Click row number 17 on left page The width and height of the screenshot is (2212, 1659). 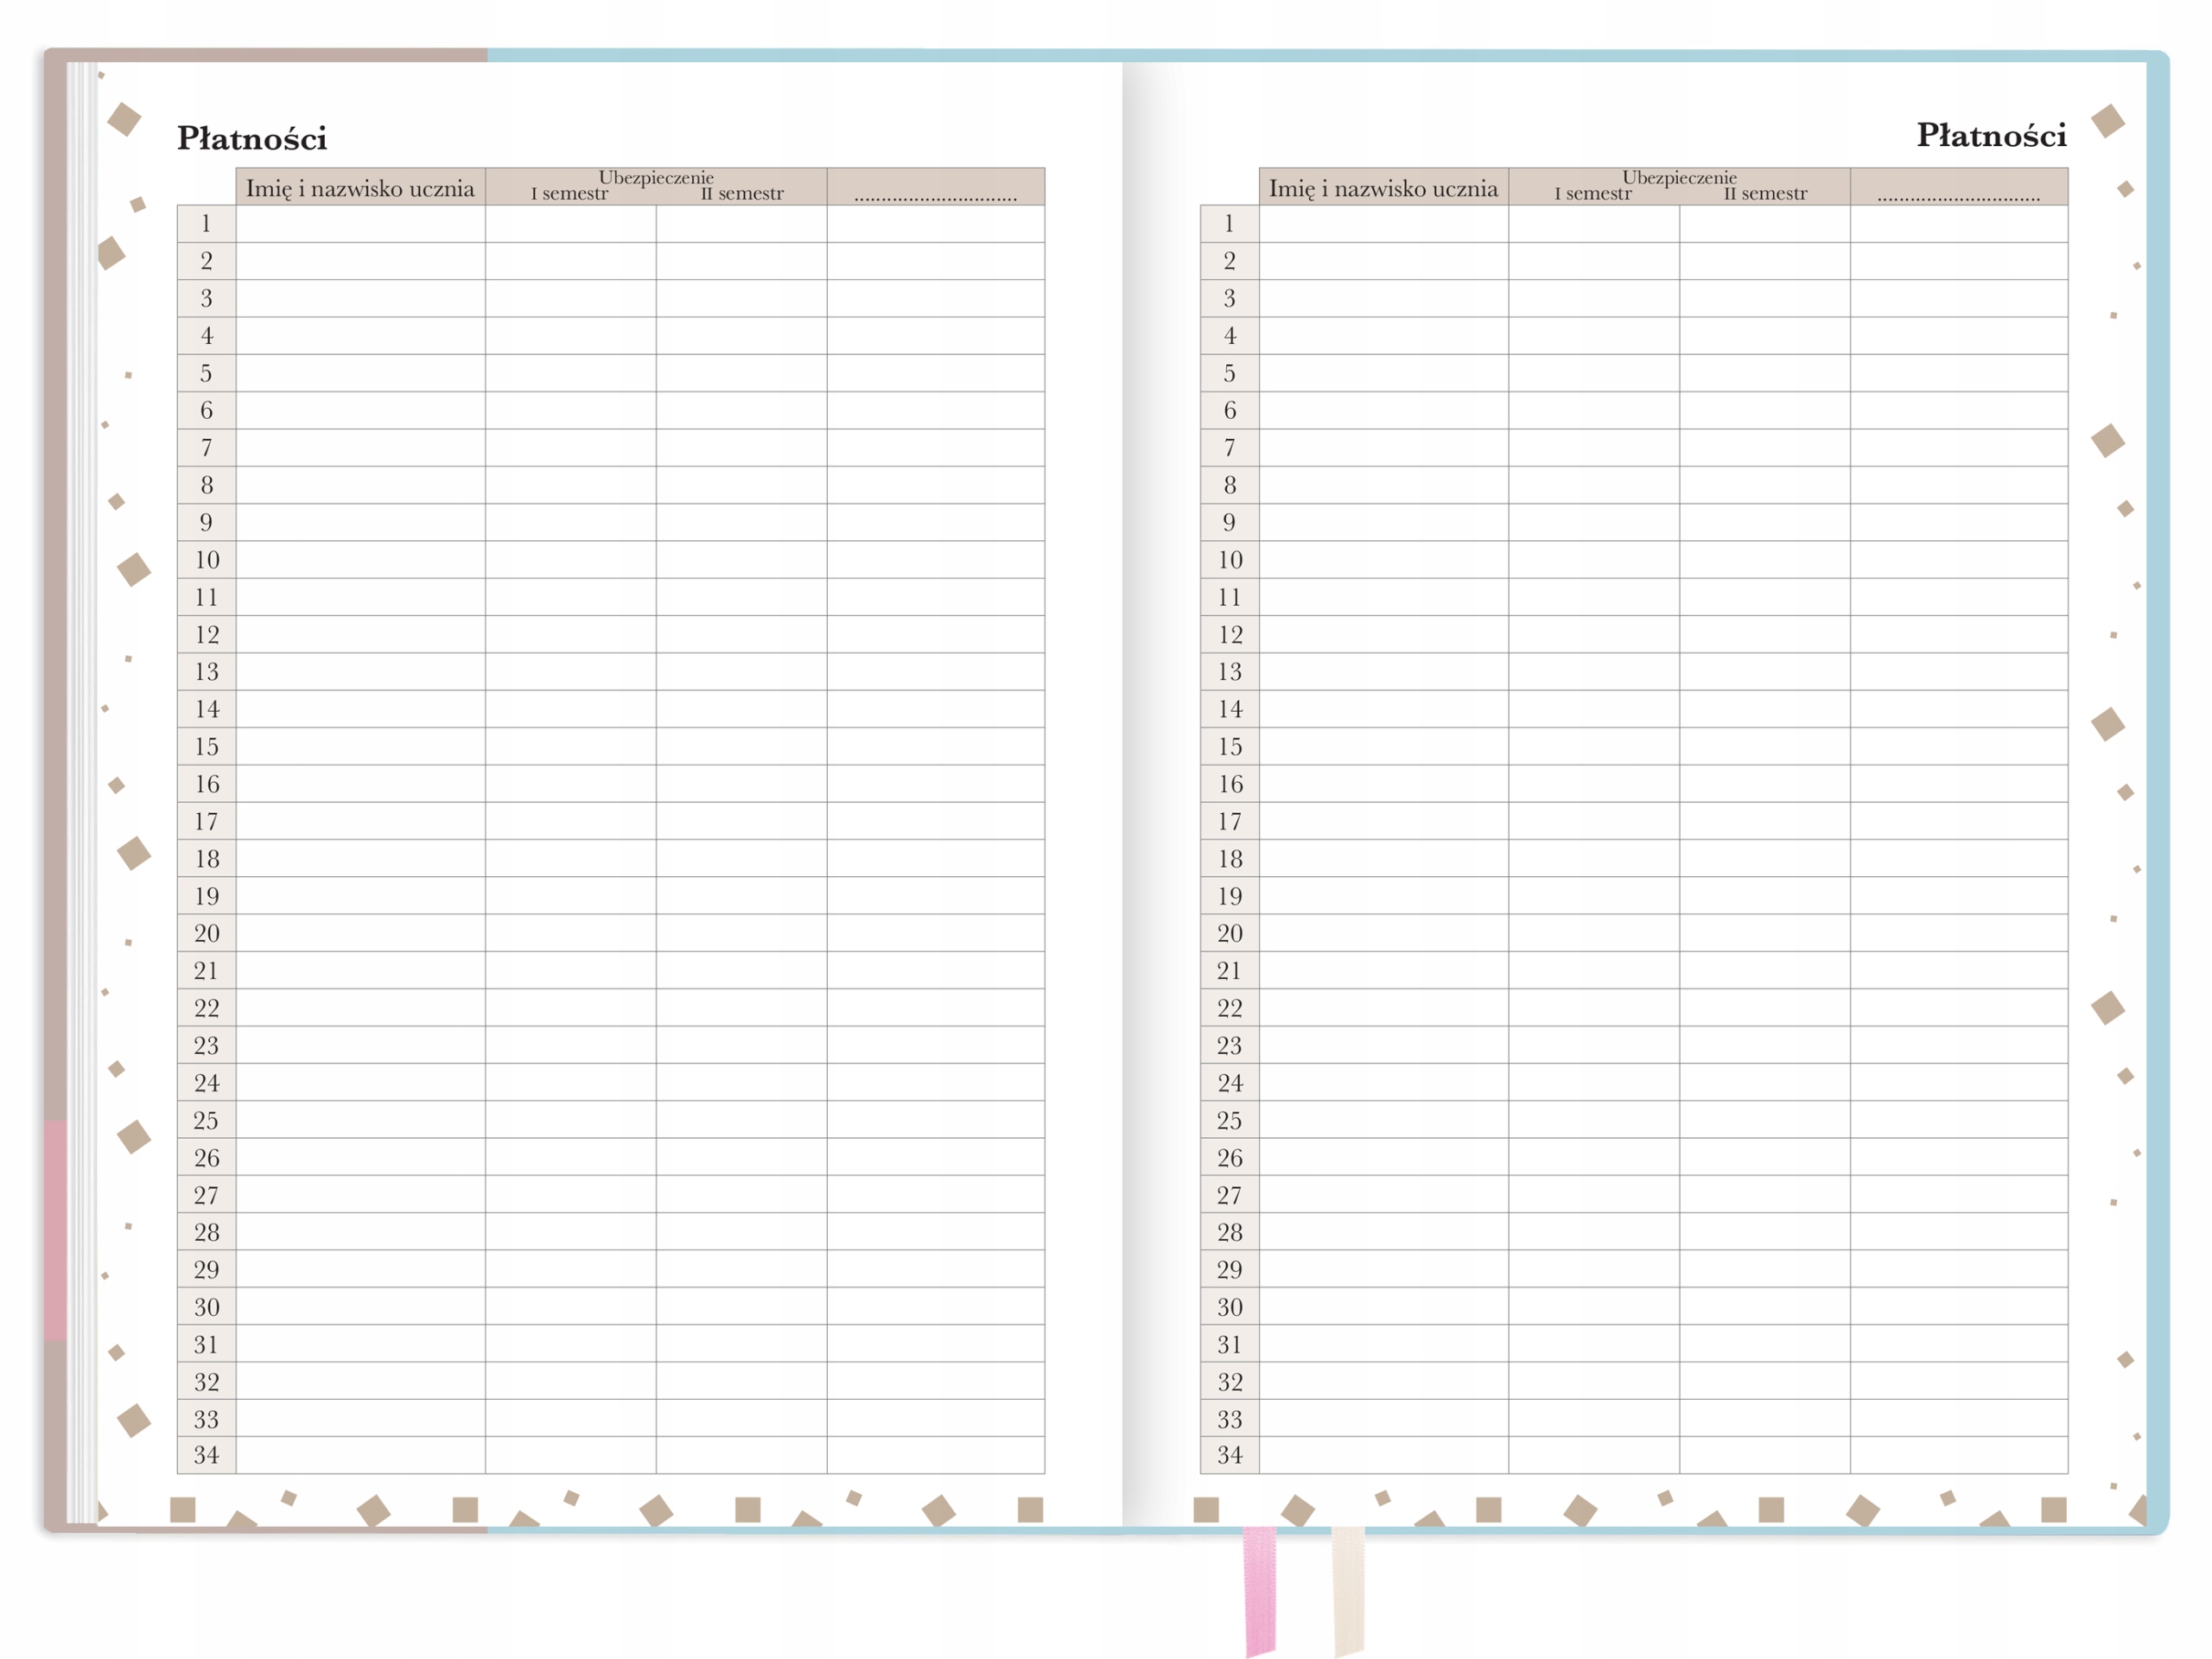pyautogui.click(x=206, y=821)
